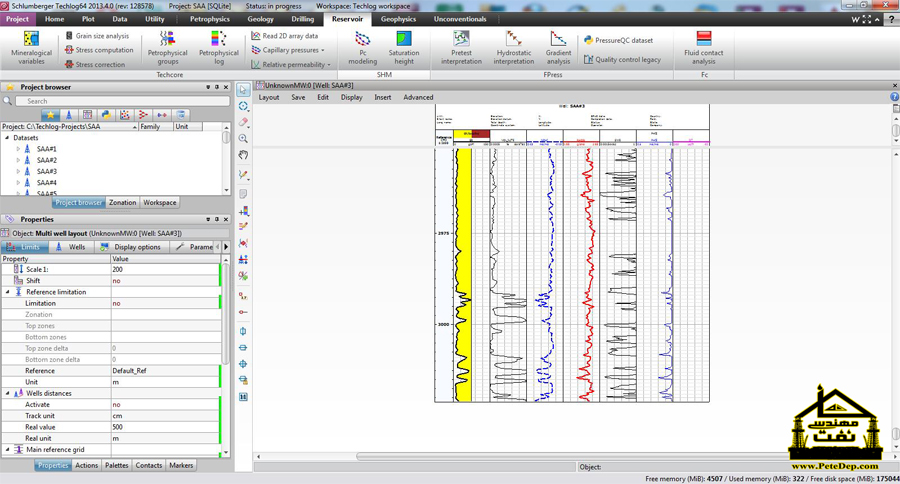Expand the SAA#1 dataset
The image size is (900, 484).
click(x=18, y=149)
